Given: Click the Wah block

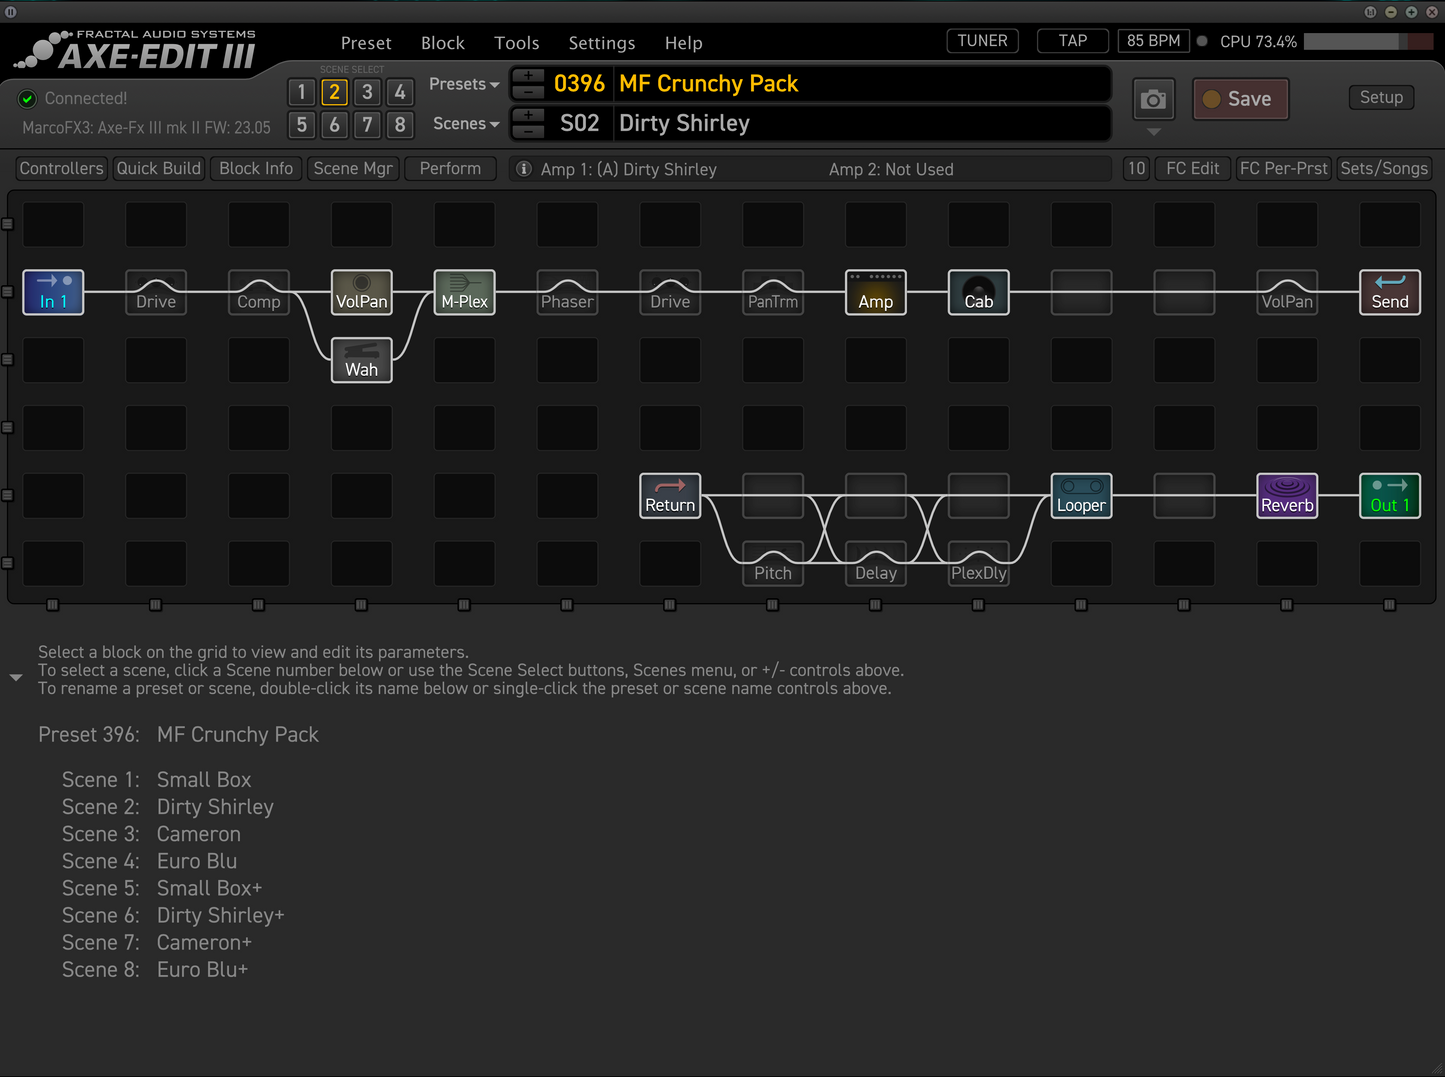Looking at the screenshot, I should point(361,360).
